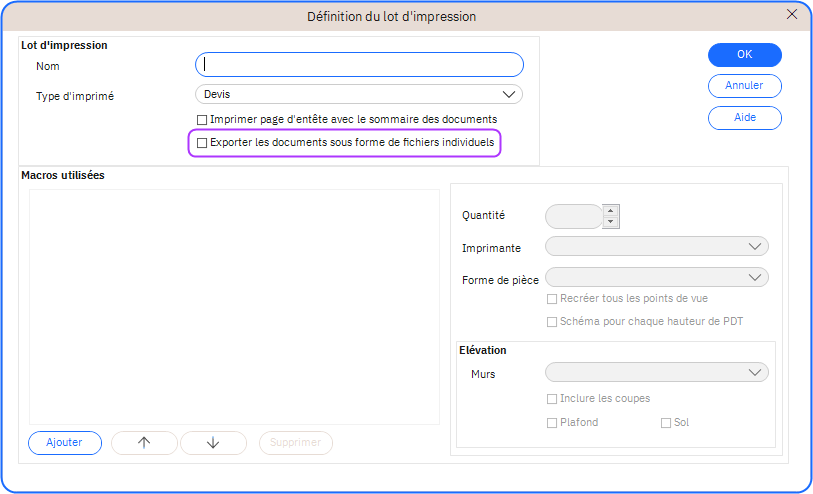Click the down arrow move button
The height and width of the screenshot is (494, 813).
point(212,443)
